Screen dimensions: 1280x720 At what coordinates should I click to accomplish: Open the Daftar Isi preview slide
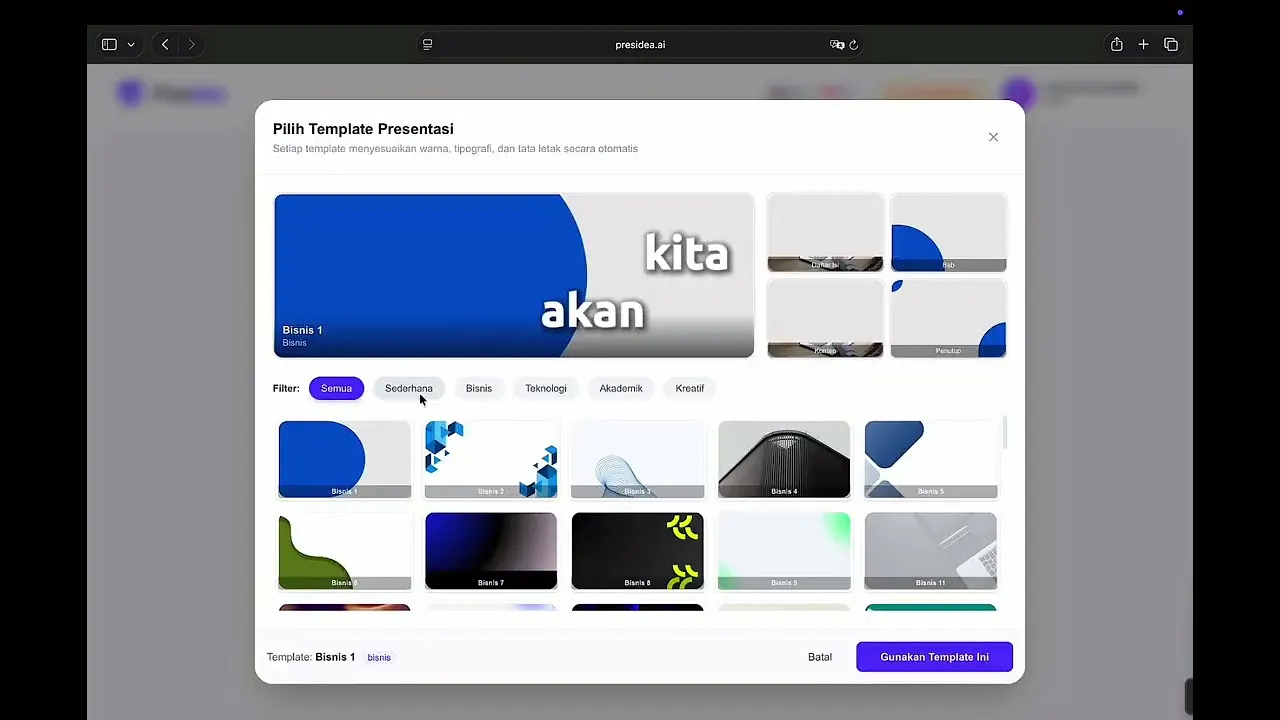826,232
